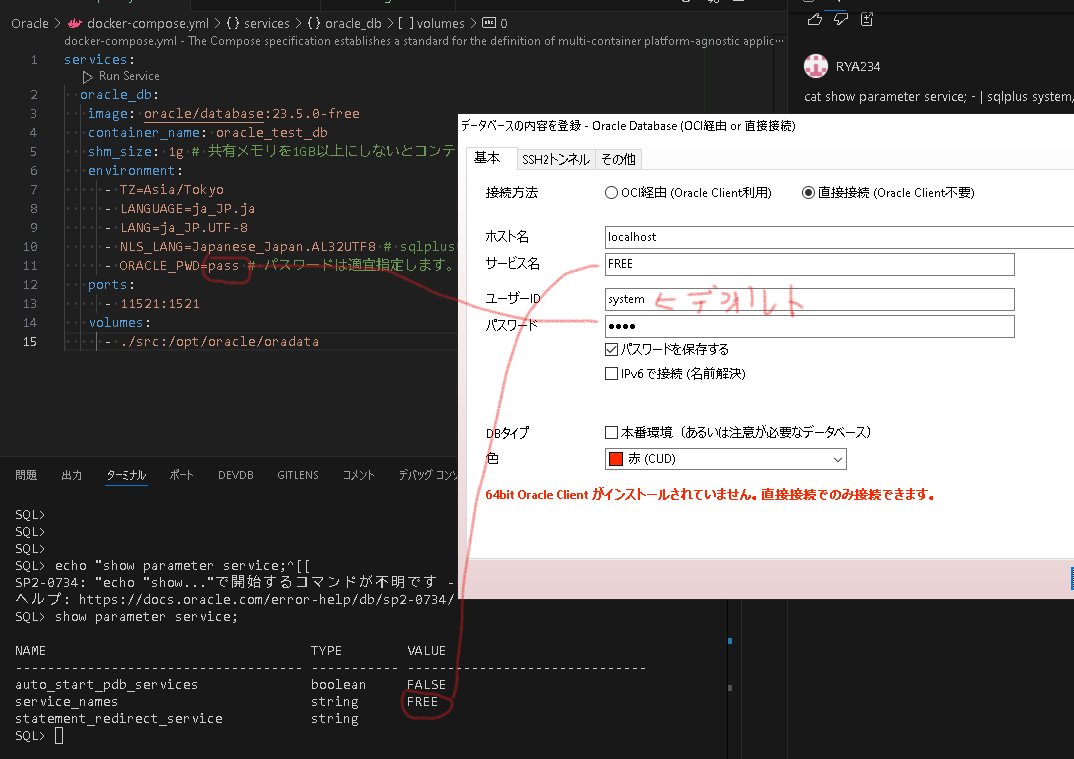Open the コメント panel tab
The image size is (1074, 759).
(x=358, y=475)
